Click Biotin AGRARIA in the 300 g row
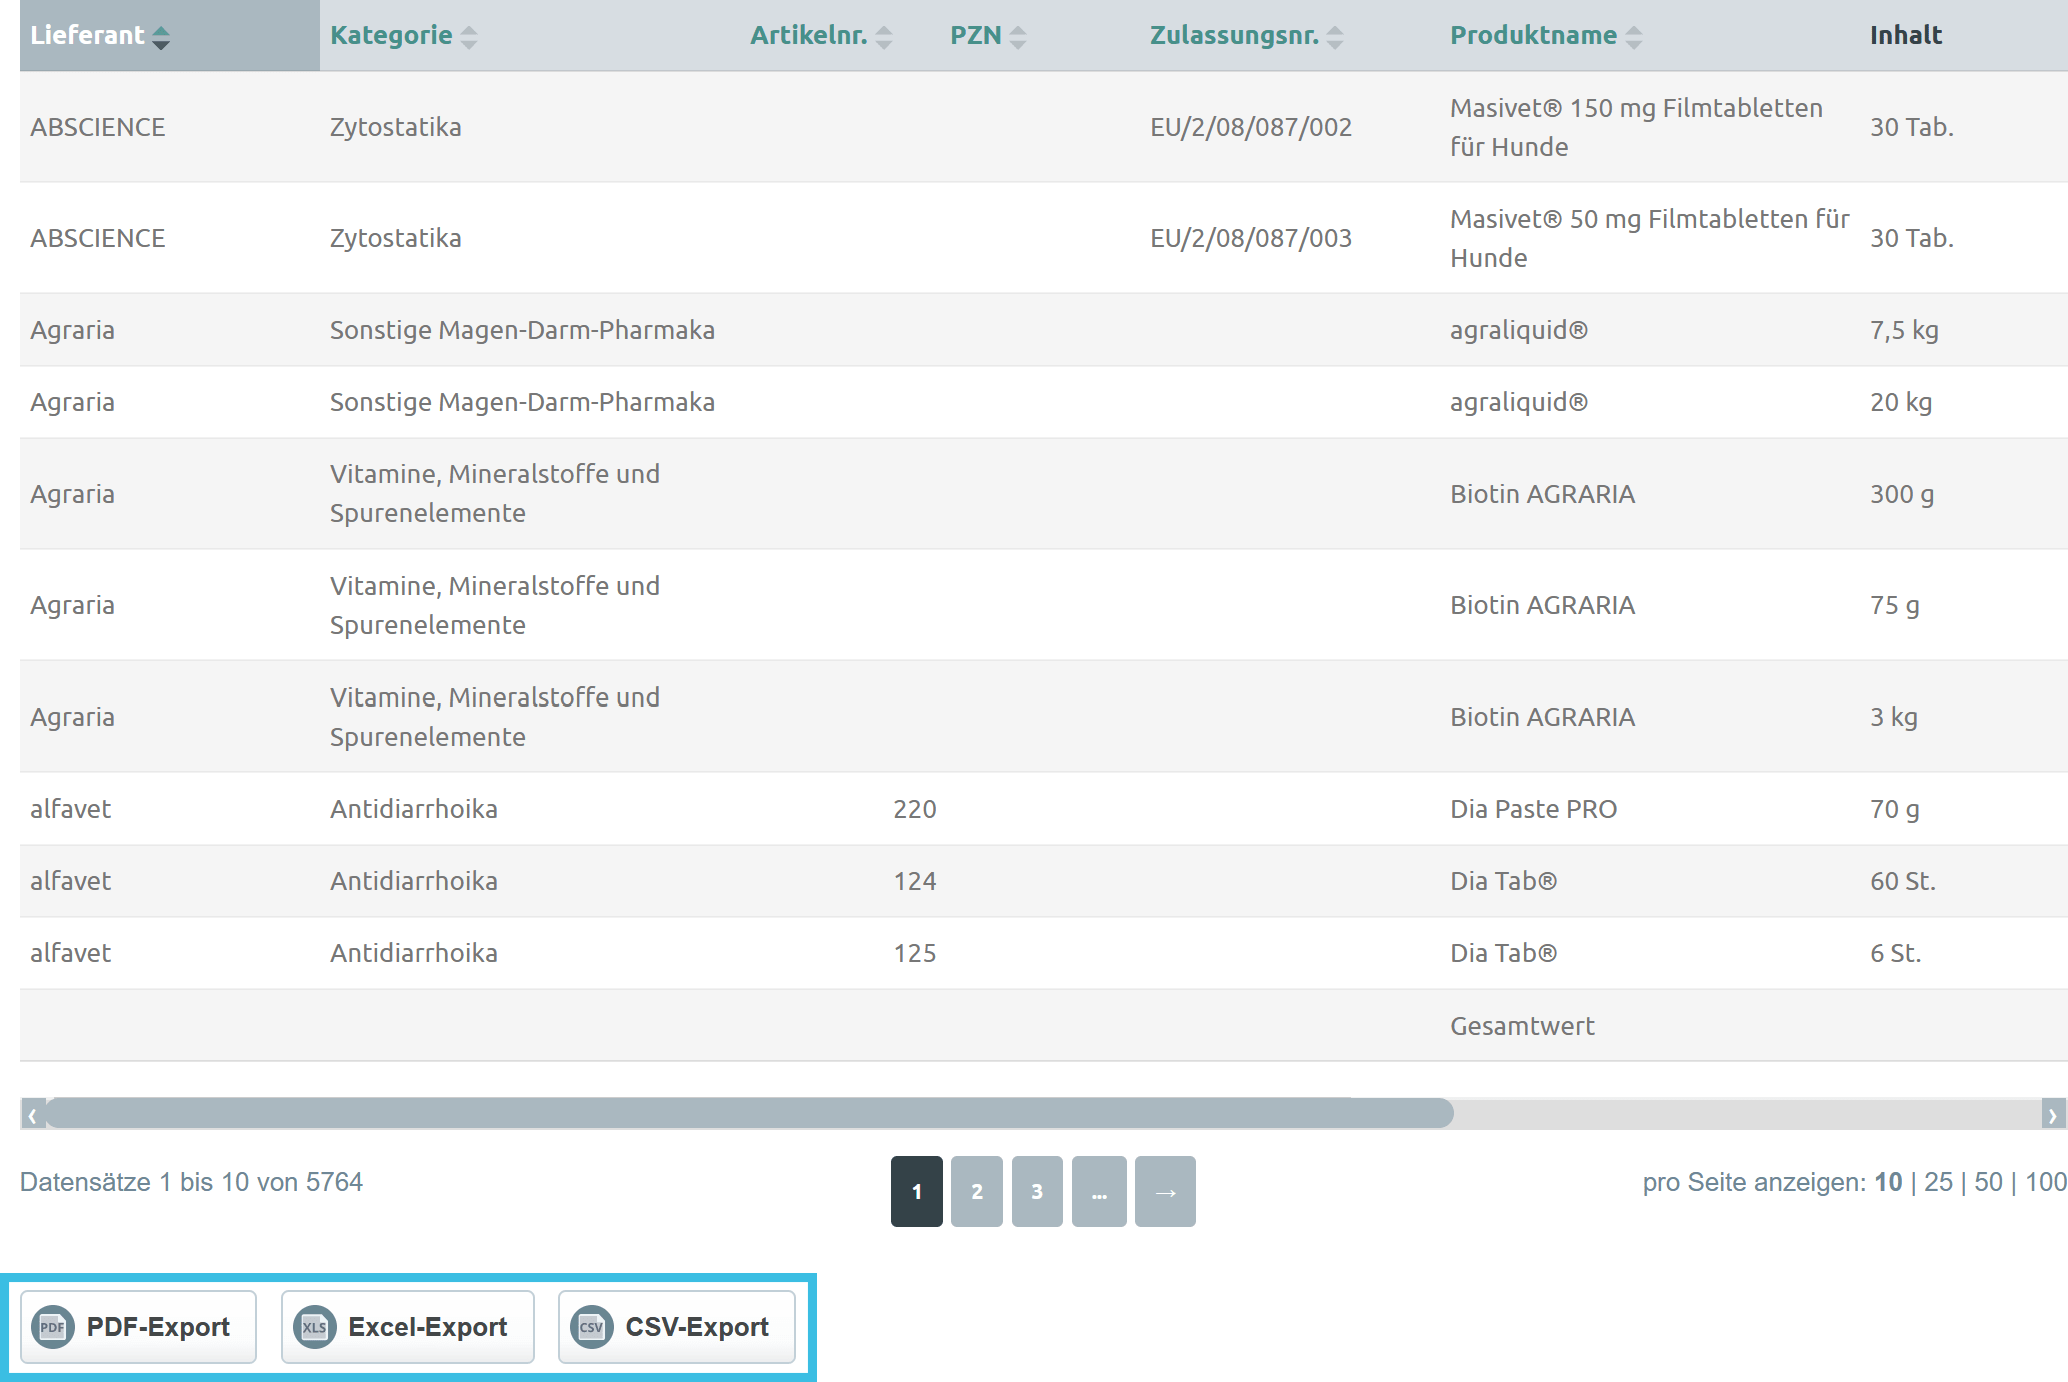Viewport: 2068px width, 1382px height. pyautogui.click(x=1542, y=494)
